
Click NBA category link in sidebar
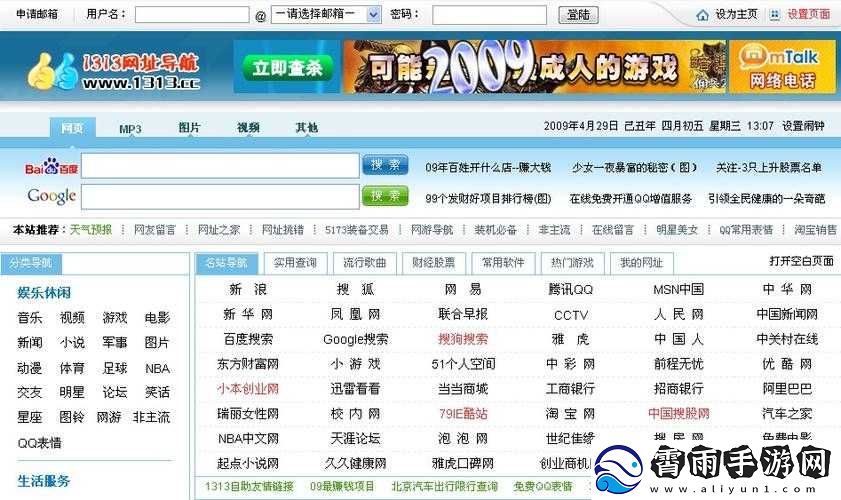click(158, 369)
